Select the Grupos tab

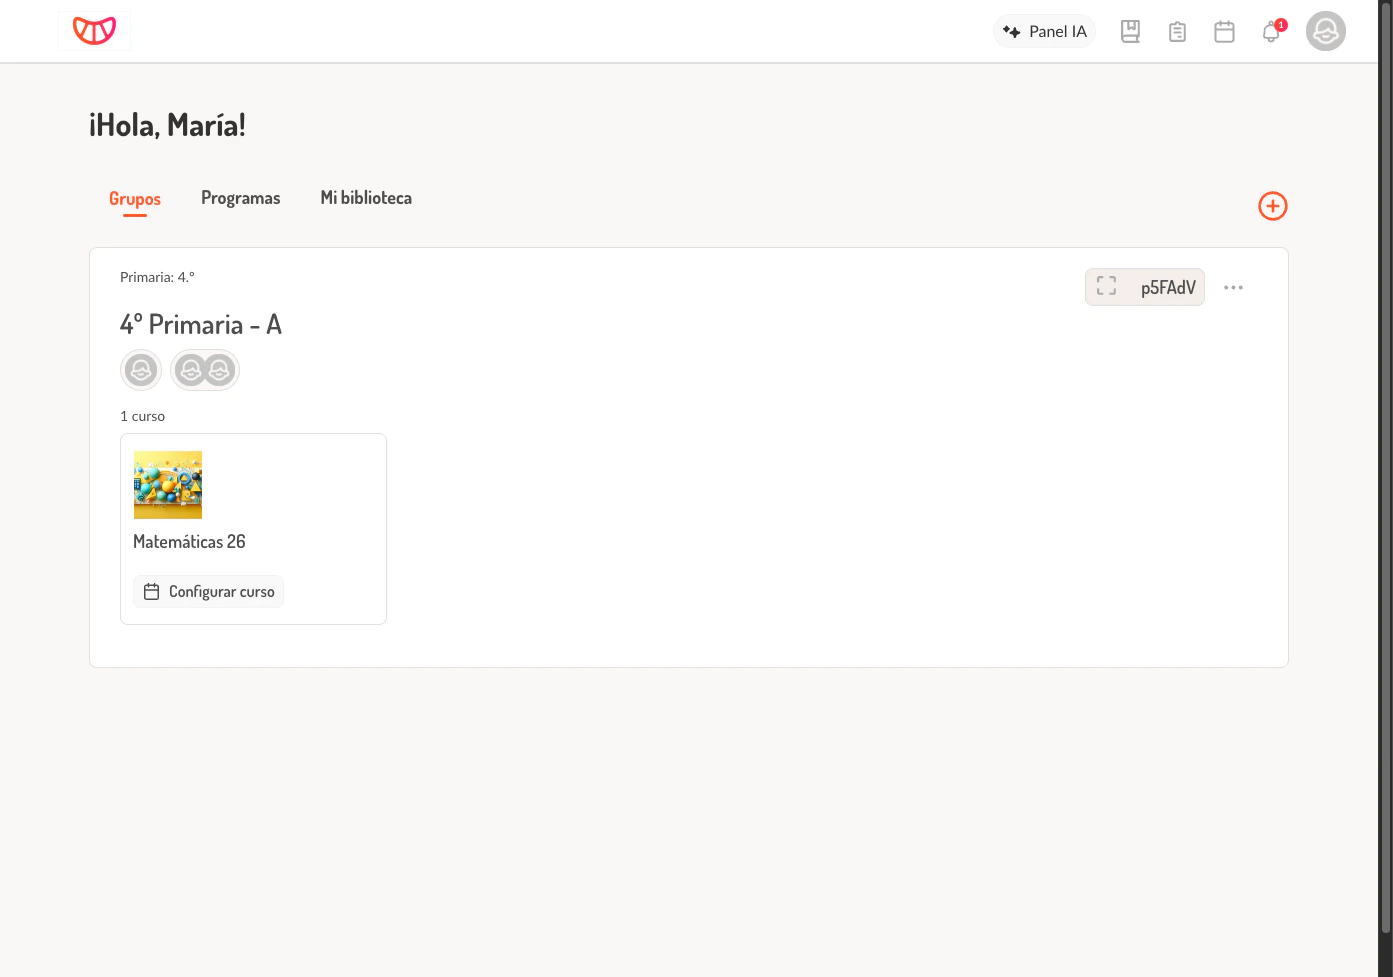pyautogui.click(x=134, y=199)
